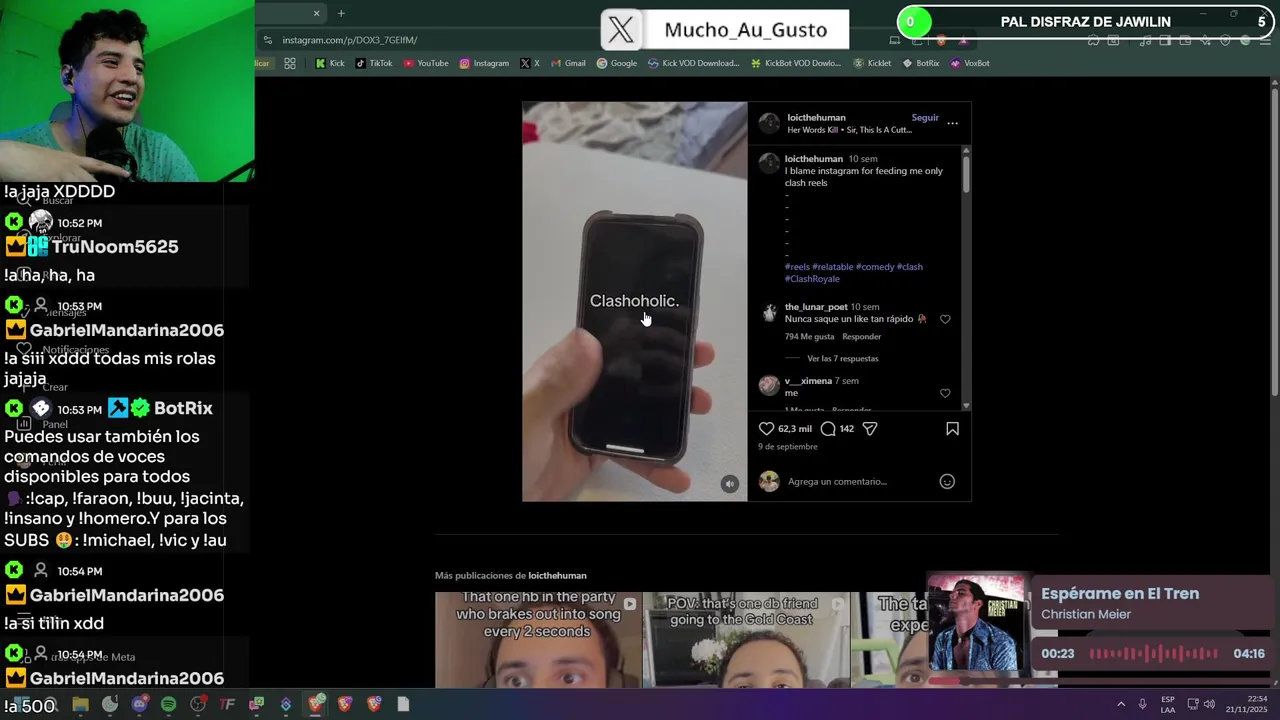Open site info icon beside the URL
This screenshot has width=1280, height=720.
[x=267, y=40]
